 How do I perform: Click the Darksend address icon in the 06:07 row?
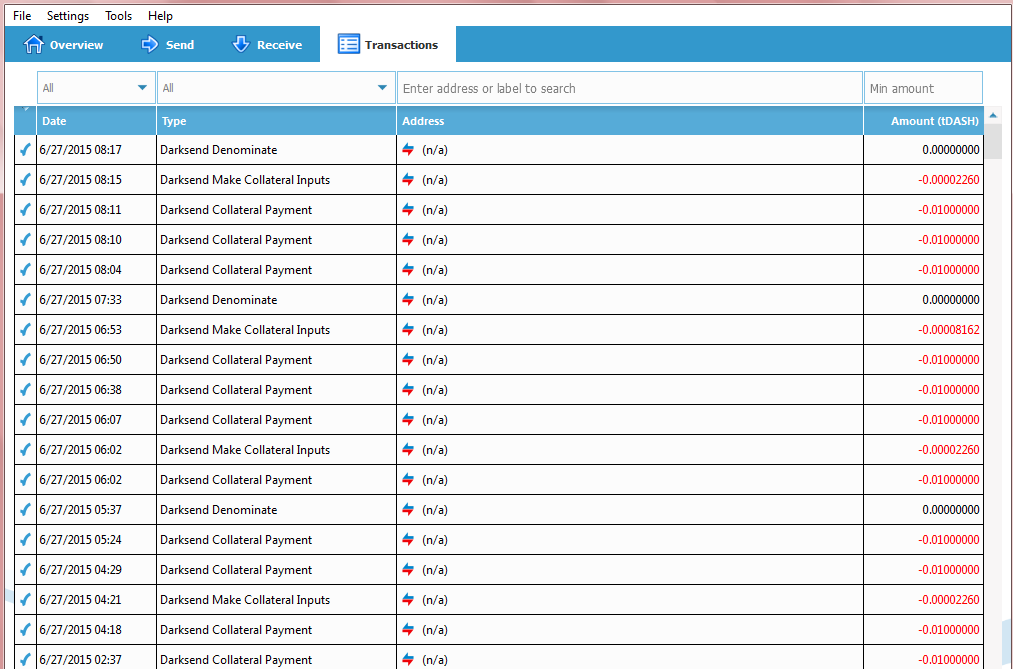pos(408,420)
